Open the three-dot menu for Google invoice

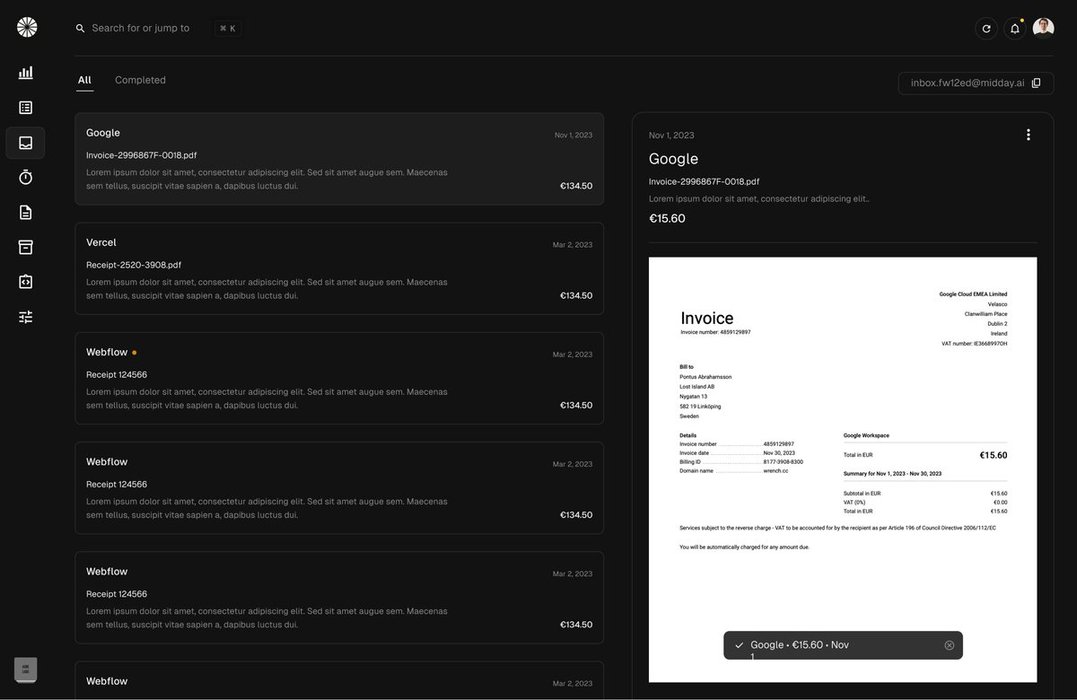[1028, 135]
